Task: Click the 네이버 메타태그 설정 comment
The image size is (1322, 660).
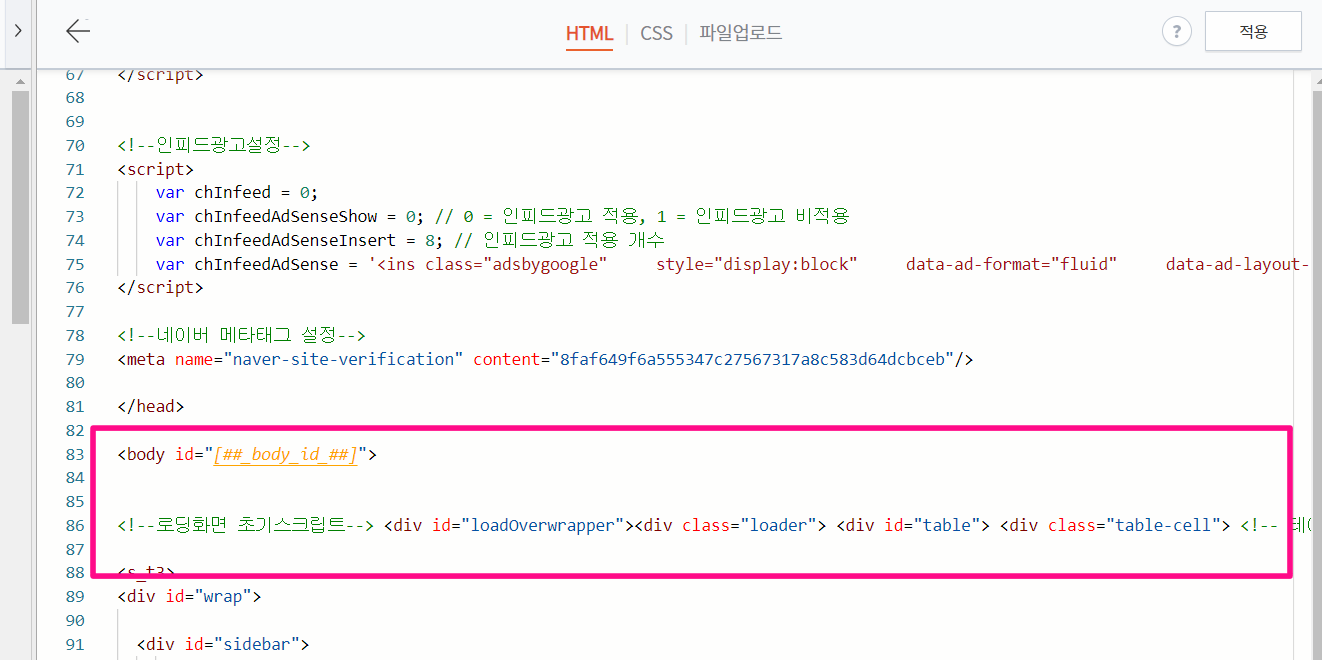Action: point(242,335)
